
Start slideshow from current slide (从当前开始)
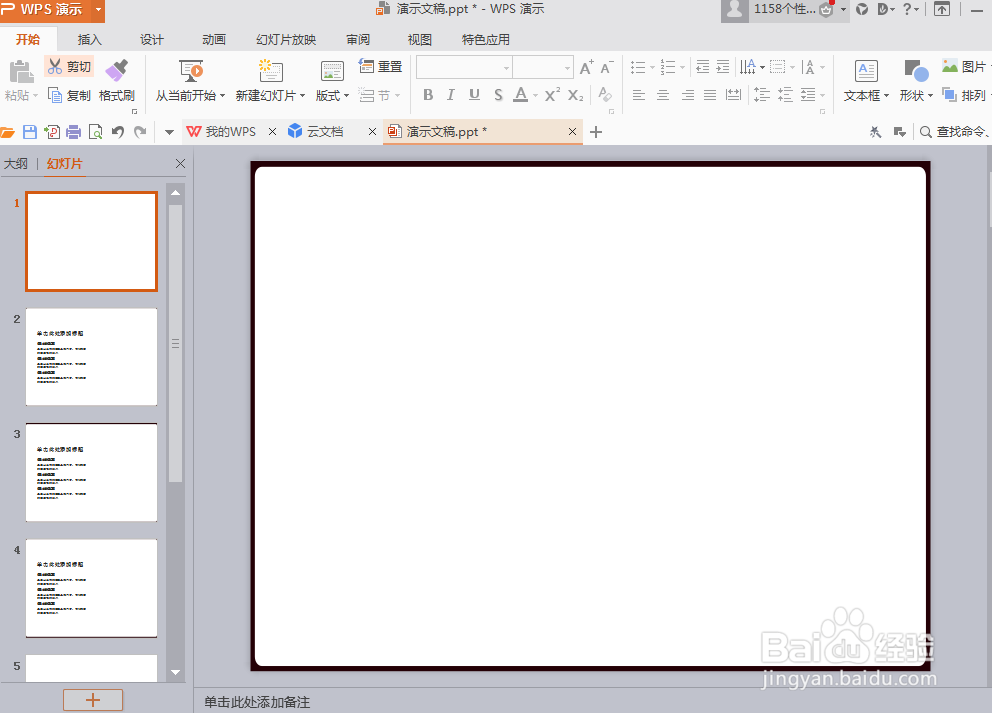(190, 81)
